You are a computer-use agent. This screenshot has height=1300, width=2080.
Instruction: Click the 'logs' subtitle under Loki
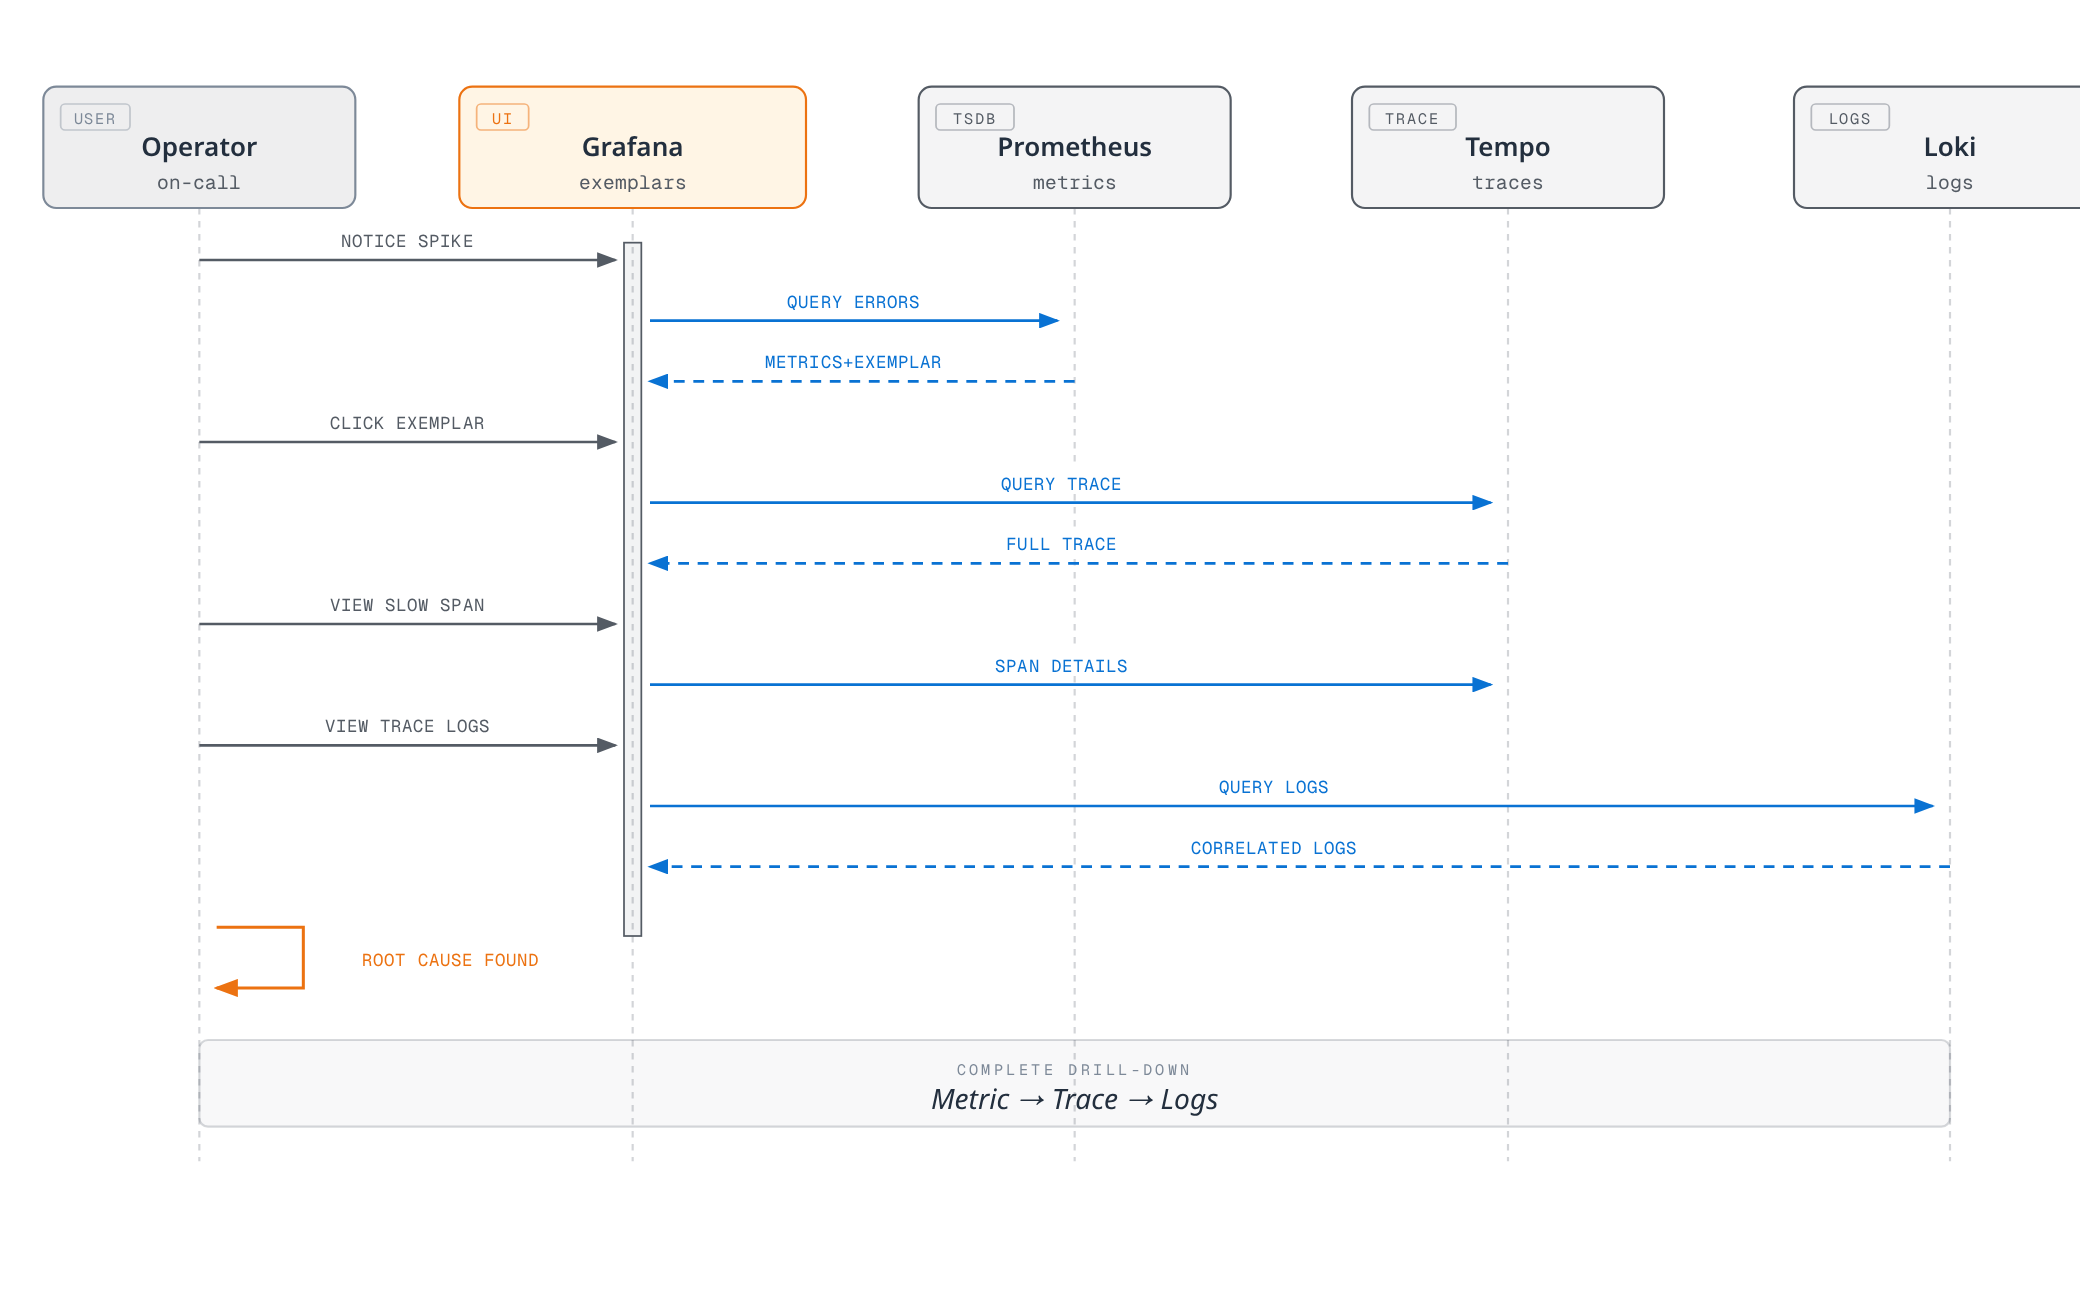pyautogui.click(x=1949, y=183)
